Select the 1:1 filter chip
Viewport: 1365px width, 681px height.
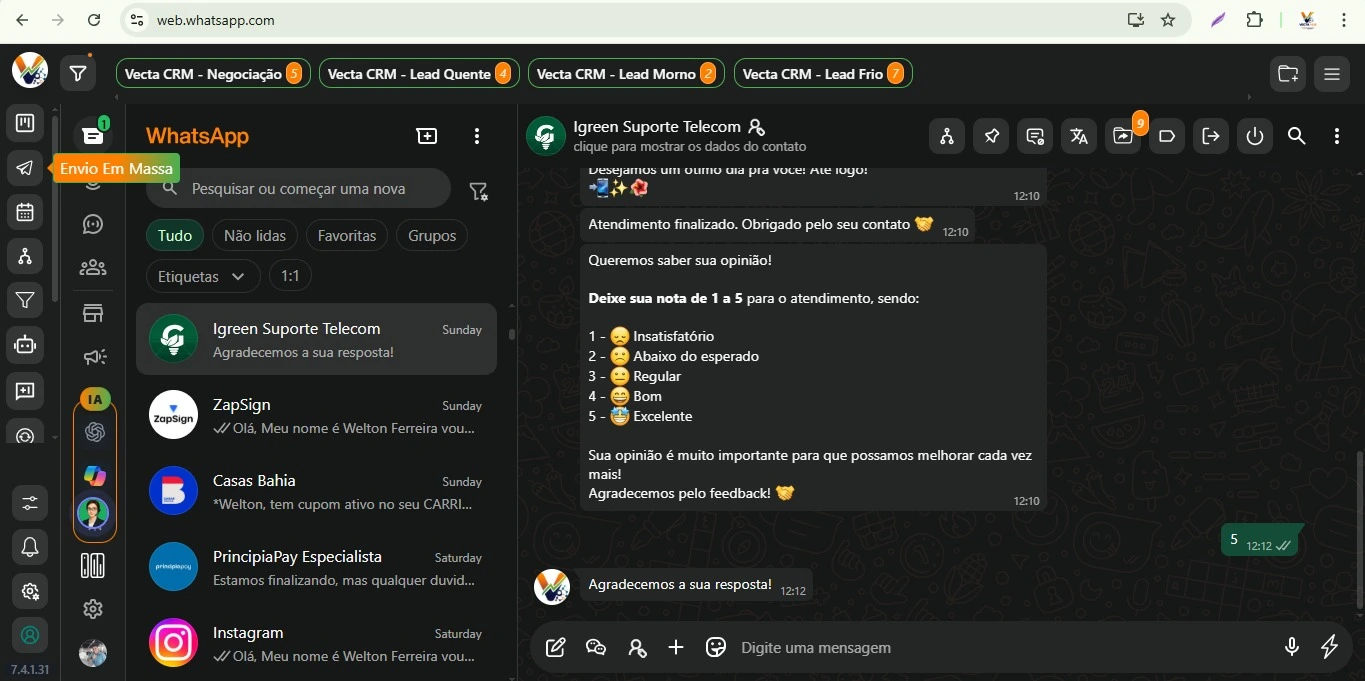click(x=290, y=276)
